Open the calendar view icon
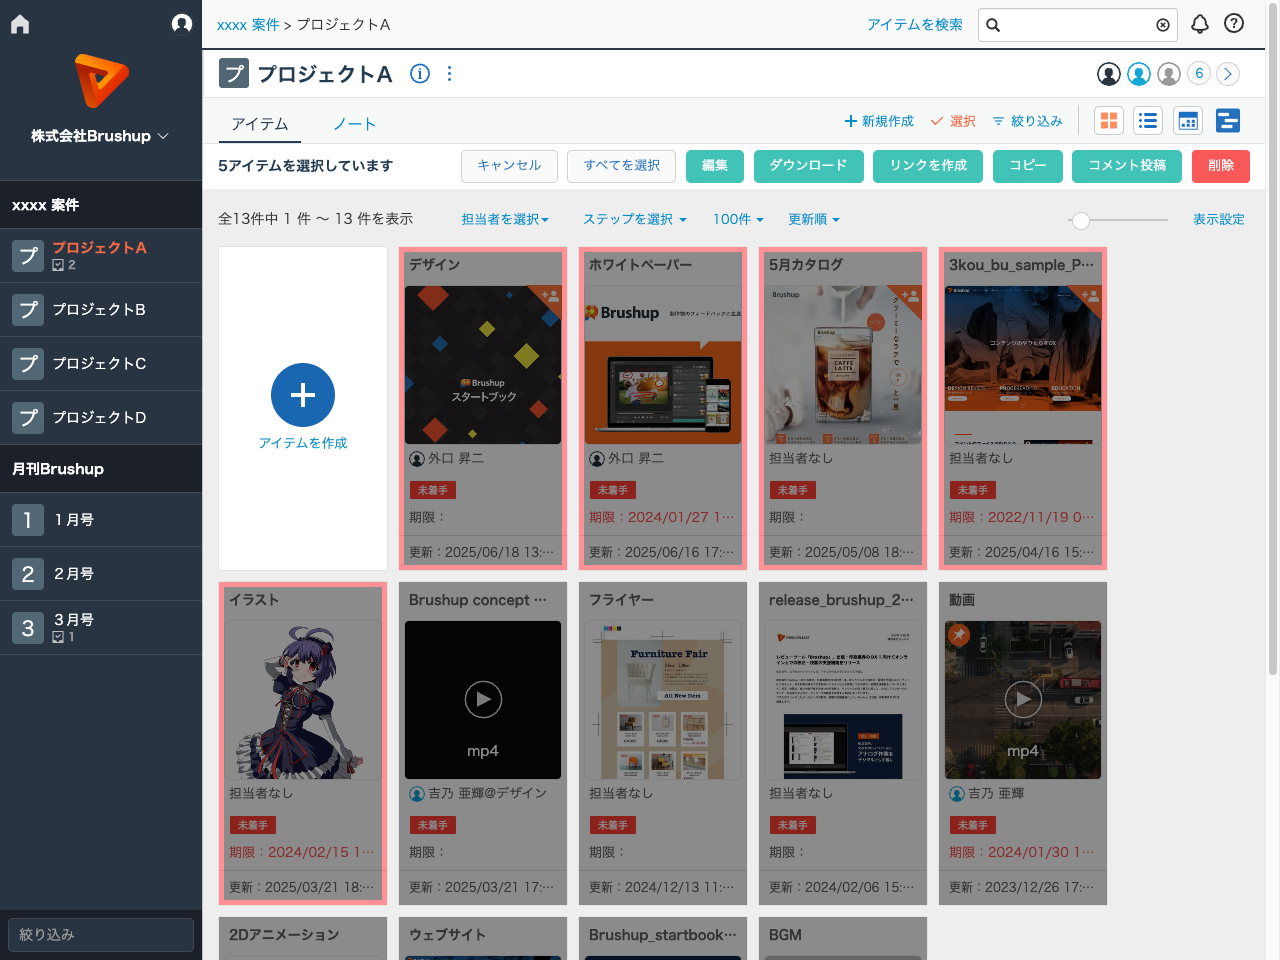 tap(1188, 120)
